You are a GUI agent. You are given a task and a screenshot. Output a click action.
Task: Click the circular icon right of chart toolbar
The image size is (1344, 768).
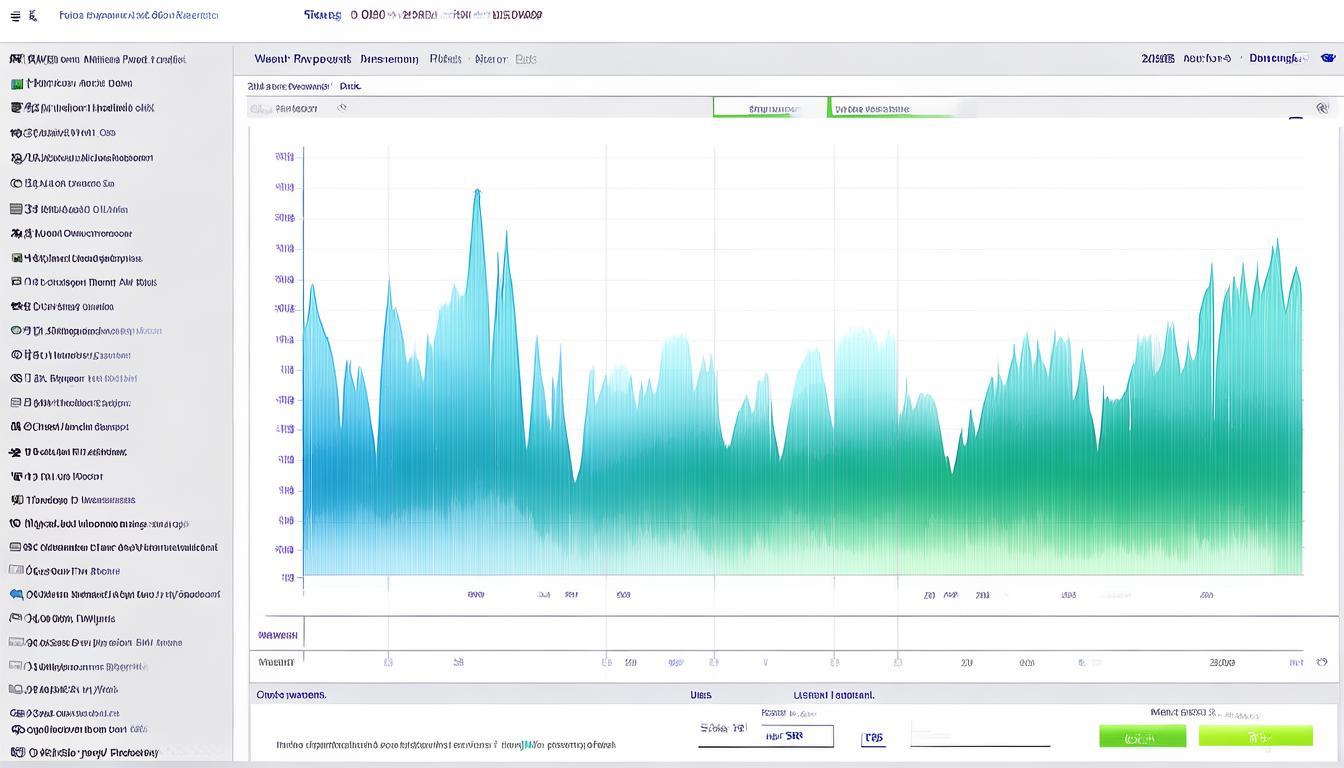pyautogui.click(x=1322, y=108)
